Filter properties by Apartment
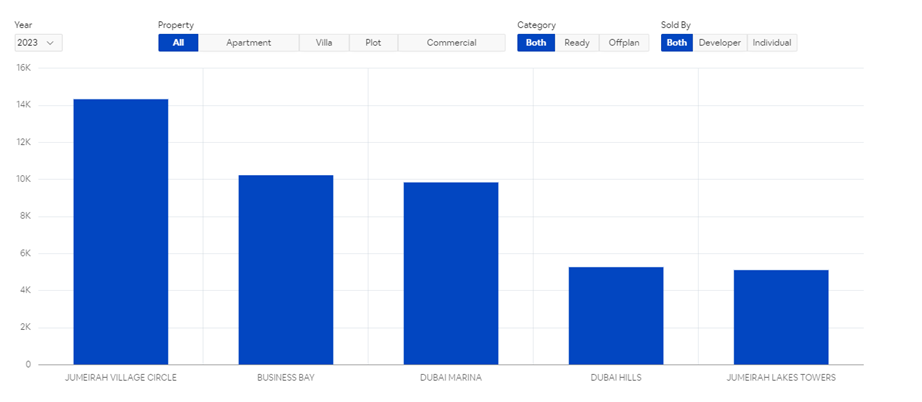 point(249,43)
